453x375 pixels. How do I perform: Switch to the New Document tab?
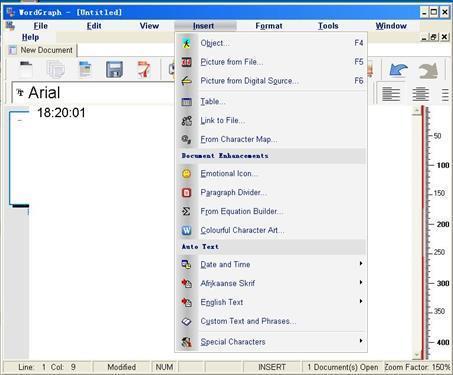click(x=42, y=50)
